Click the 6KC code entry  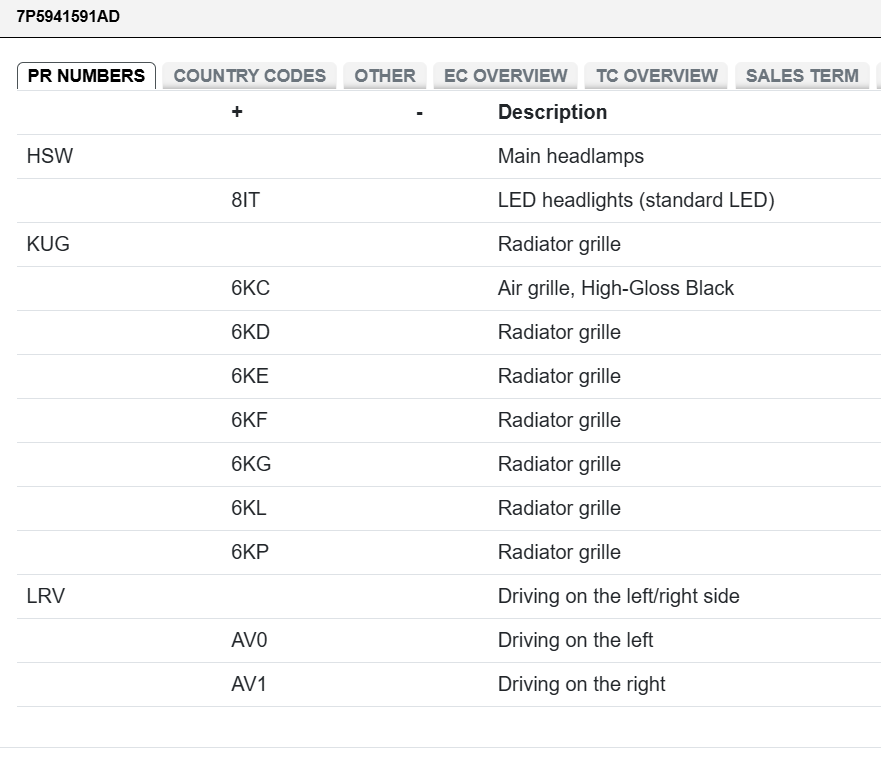coord(250,288)
